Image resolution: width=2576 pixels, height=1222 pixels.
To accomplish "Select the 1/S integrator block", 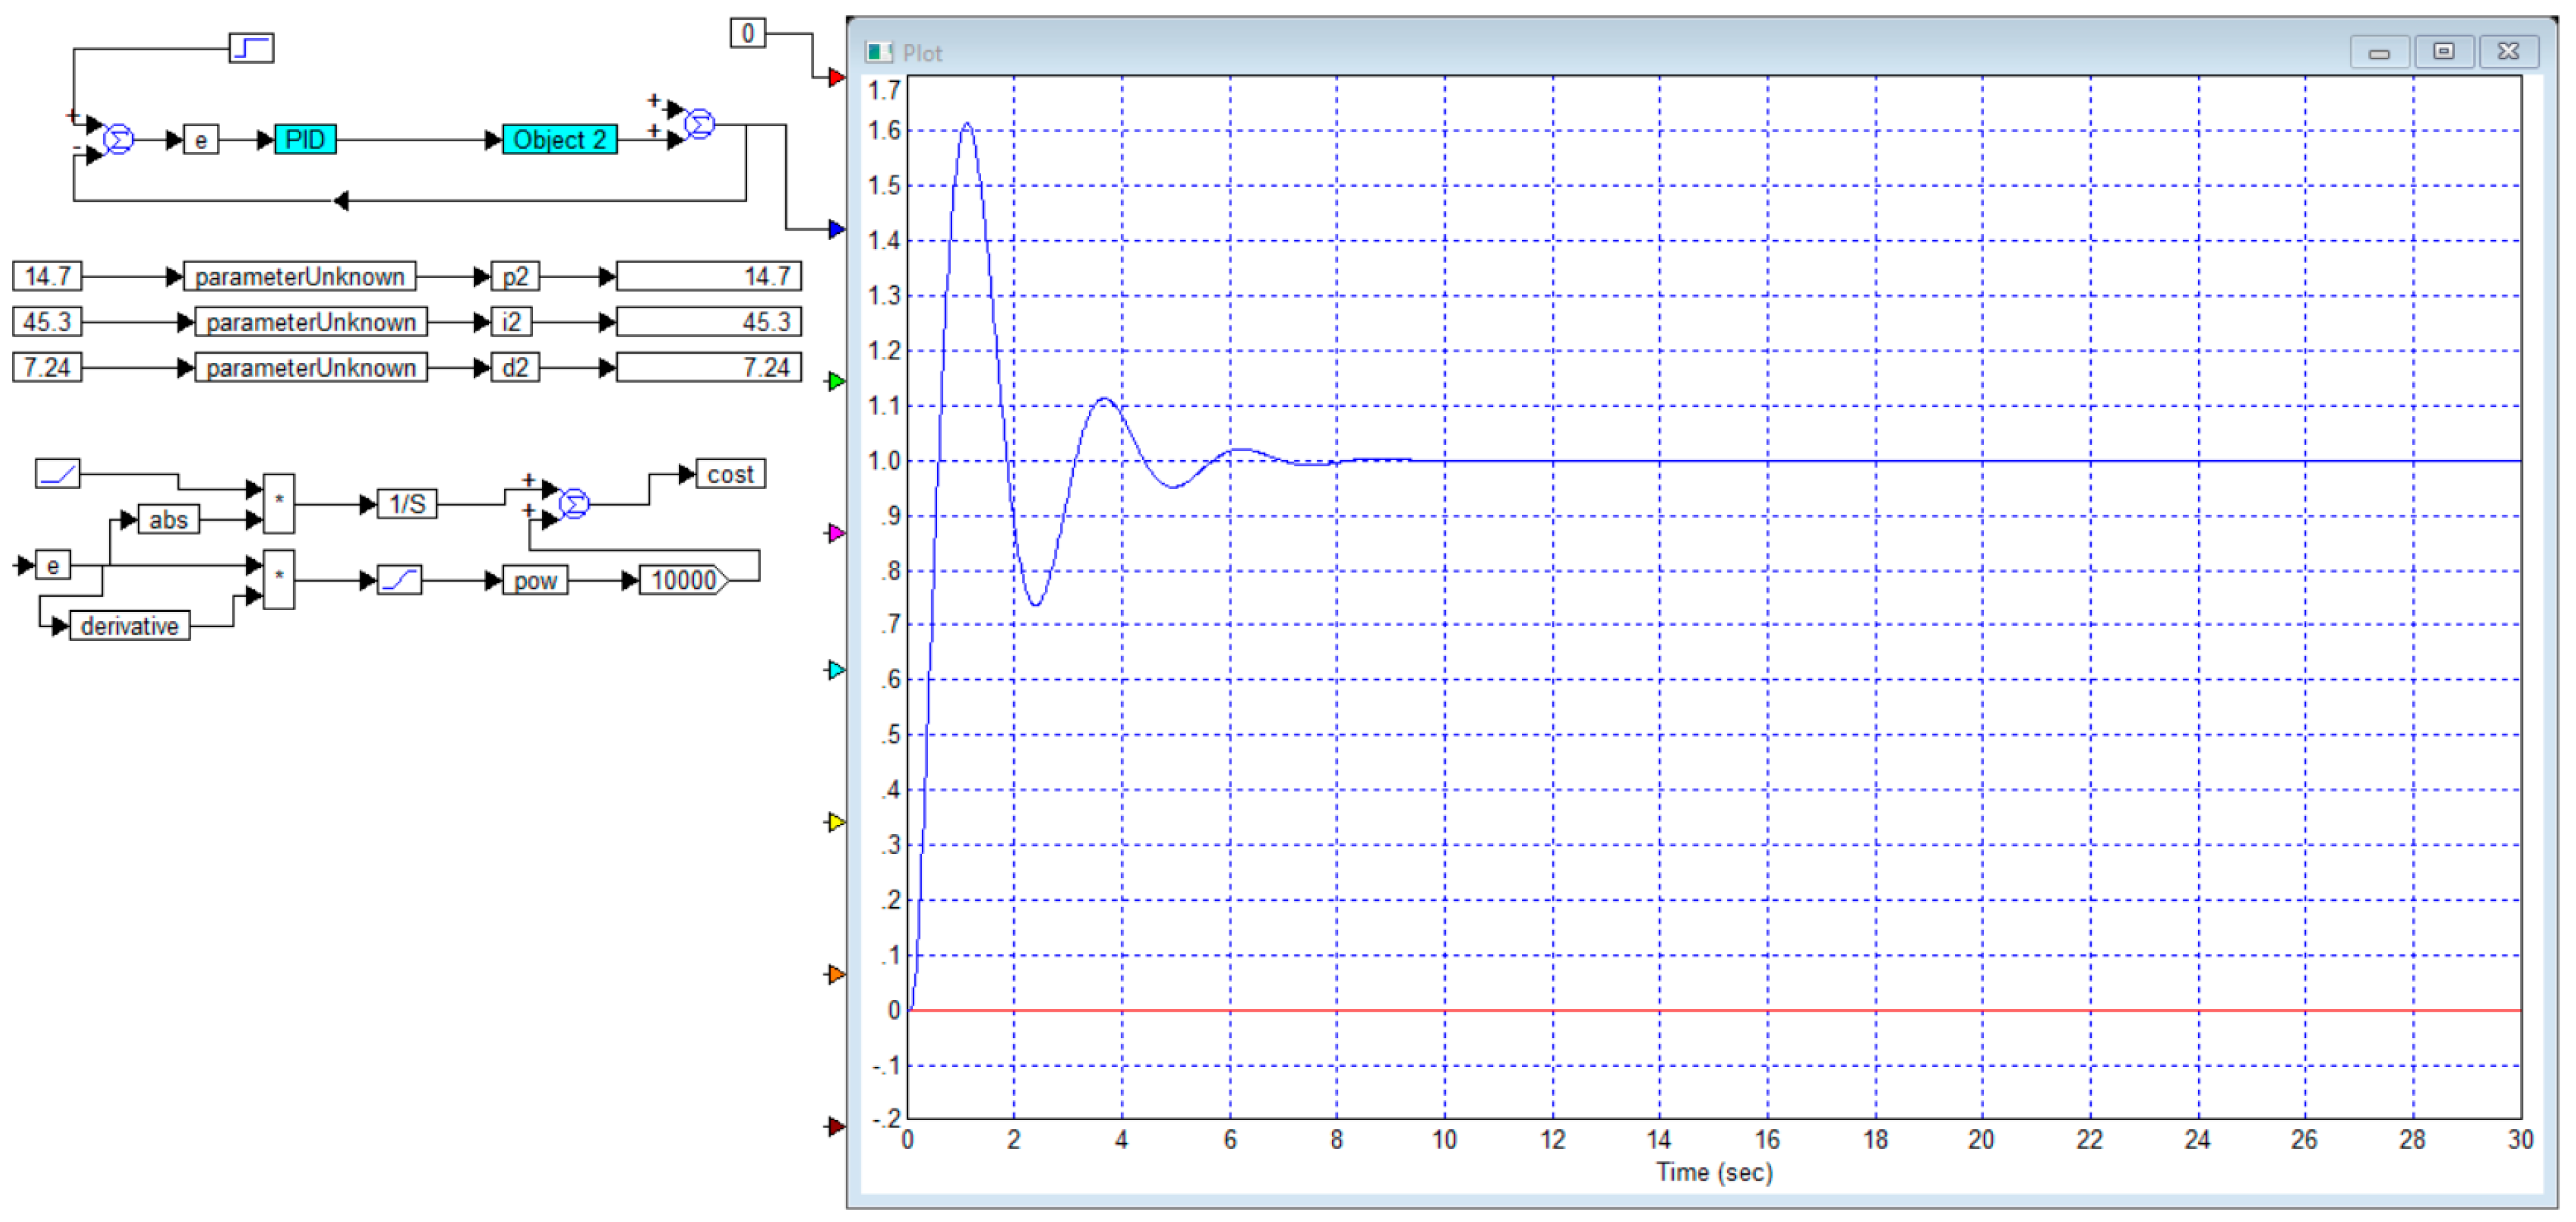I will click(x=407, y=504).
